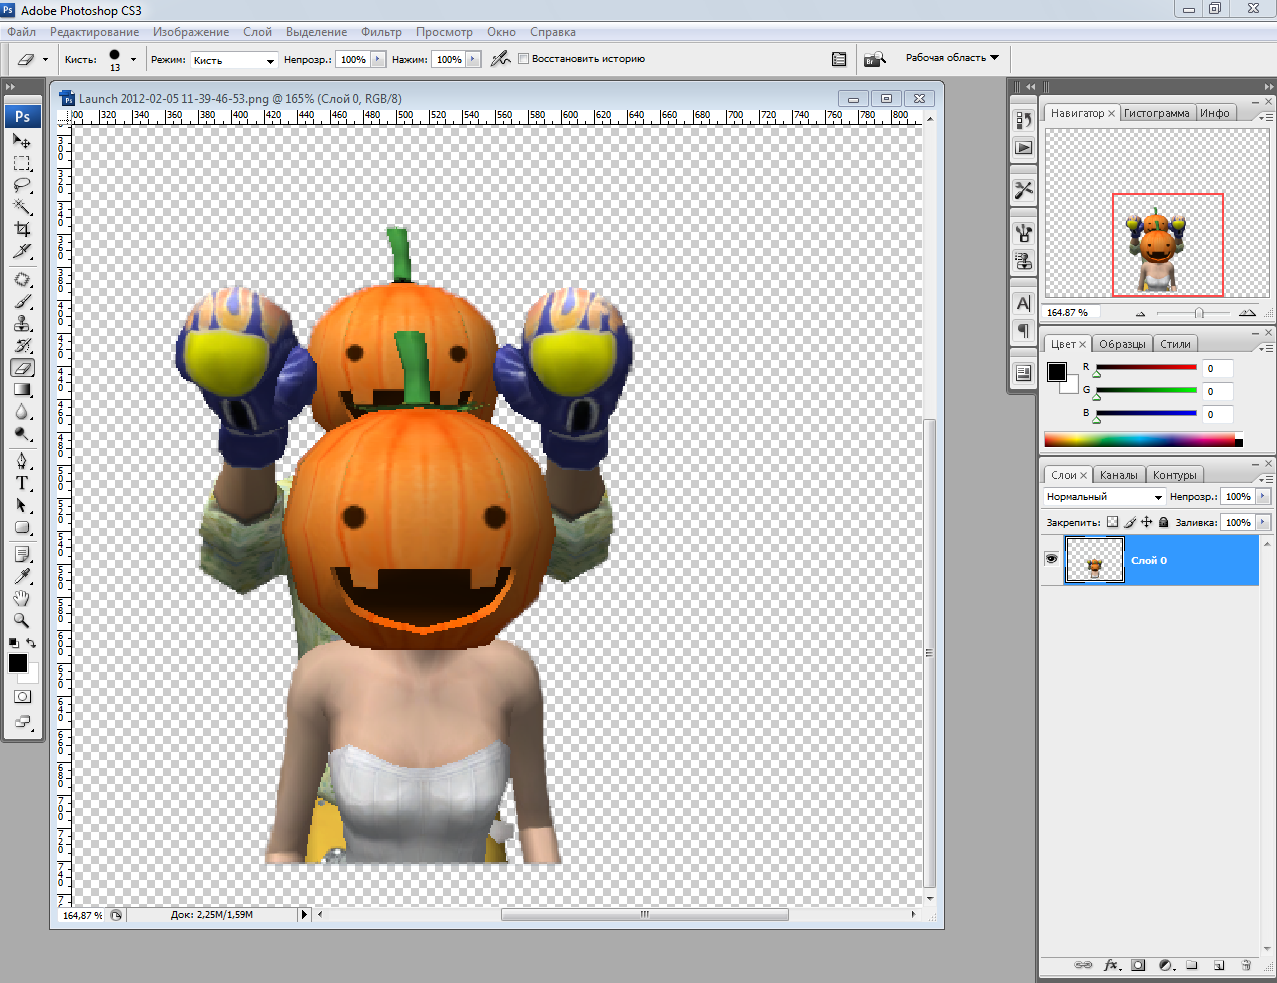Open blend mode 'Нормальный' dropdown

(x=1104, y=497)
